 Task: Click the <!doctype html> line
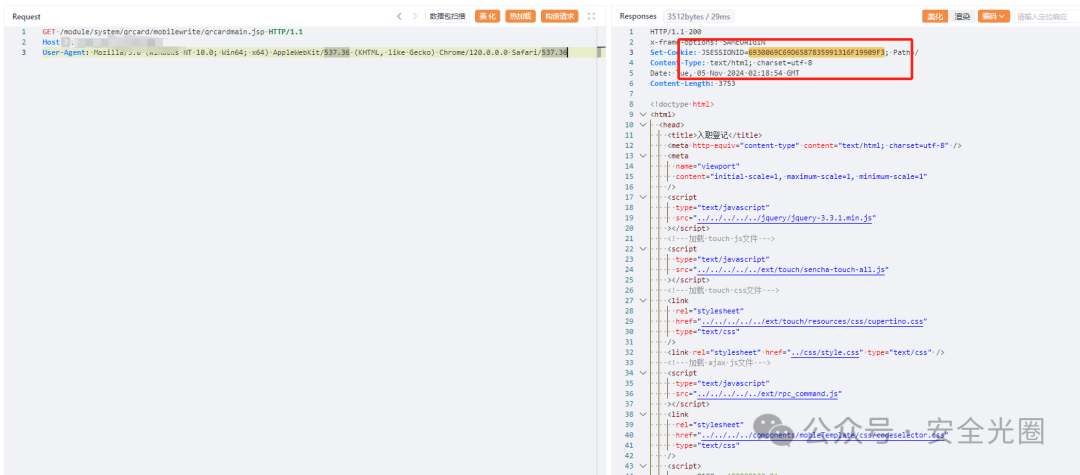(x=682, y=104)
